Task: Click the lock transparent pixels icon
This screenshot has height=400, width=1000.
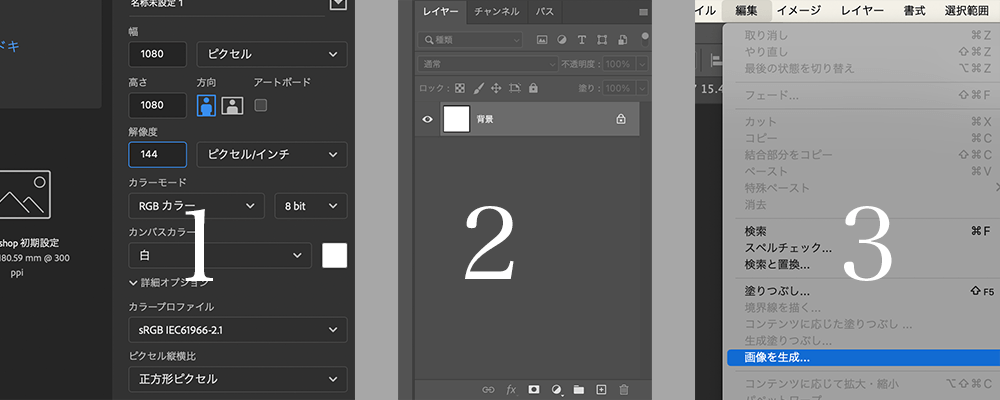Action: 458,88
